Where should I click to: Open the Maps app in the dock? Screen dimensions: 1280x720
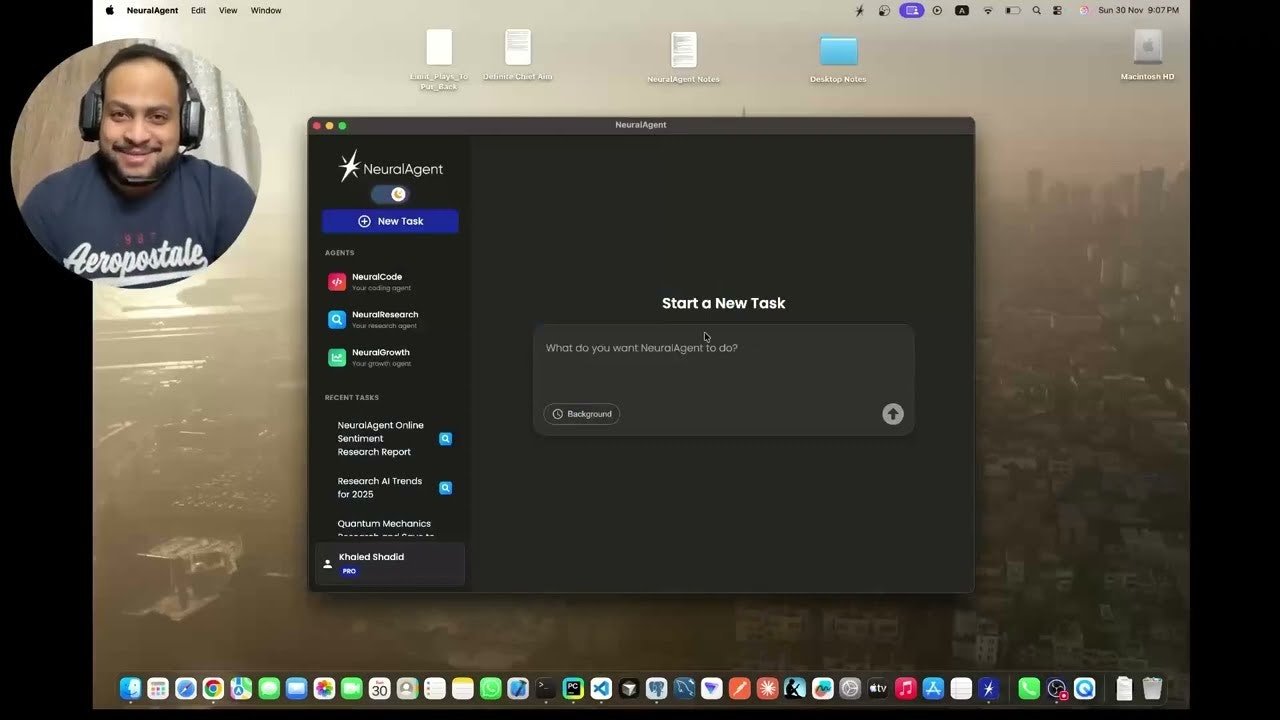tap(241, 688)
